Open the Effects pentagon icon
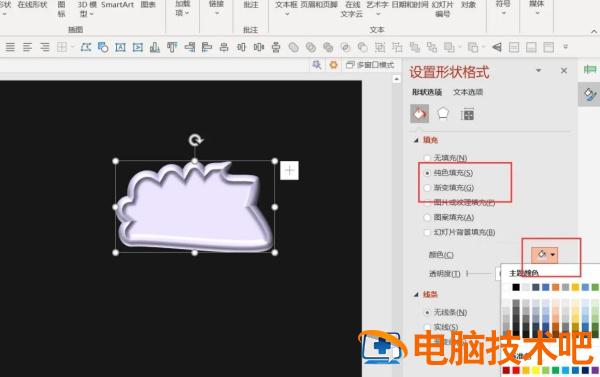Screen dimensions: 600x377 pyautogui.click(x=443, y=114)
